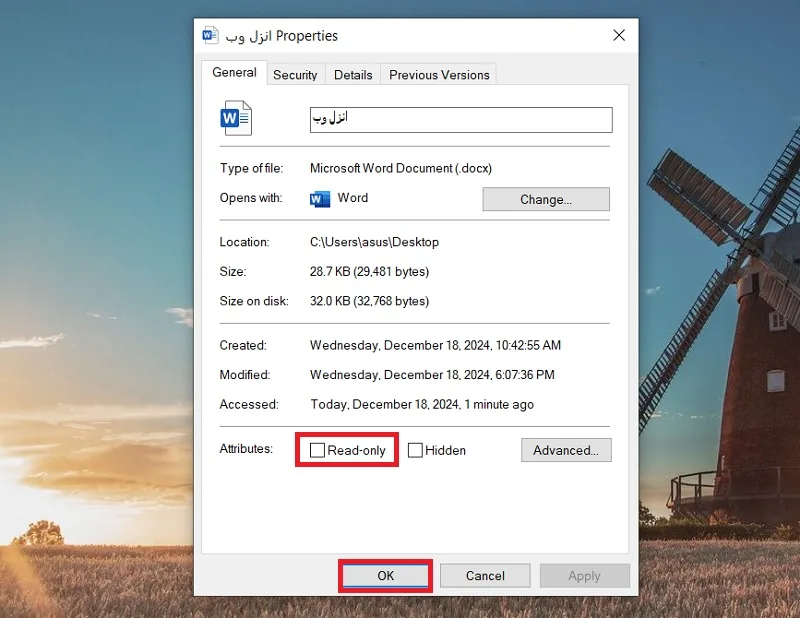Click the Word app icon beside Opens with
The image size is (800, 618).
(x=320, y=199)
